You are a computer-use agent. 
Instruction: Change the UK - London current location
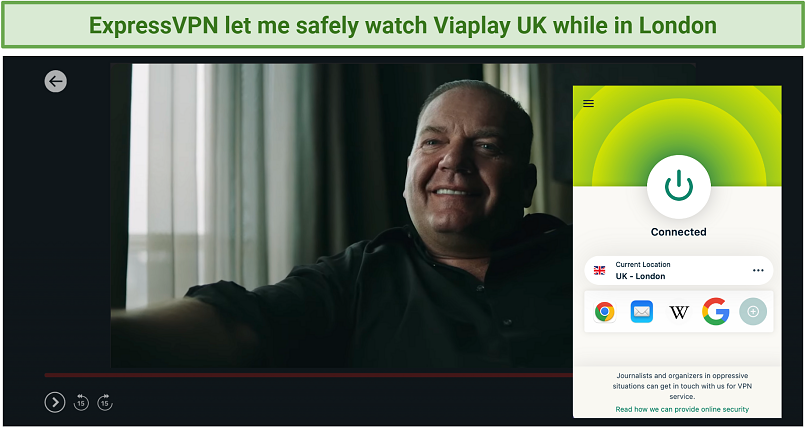coord(679,270)
